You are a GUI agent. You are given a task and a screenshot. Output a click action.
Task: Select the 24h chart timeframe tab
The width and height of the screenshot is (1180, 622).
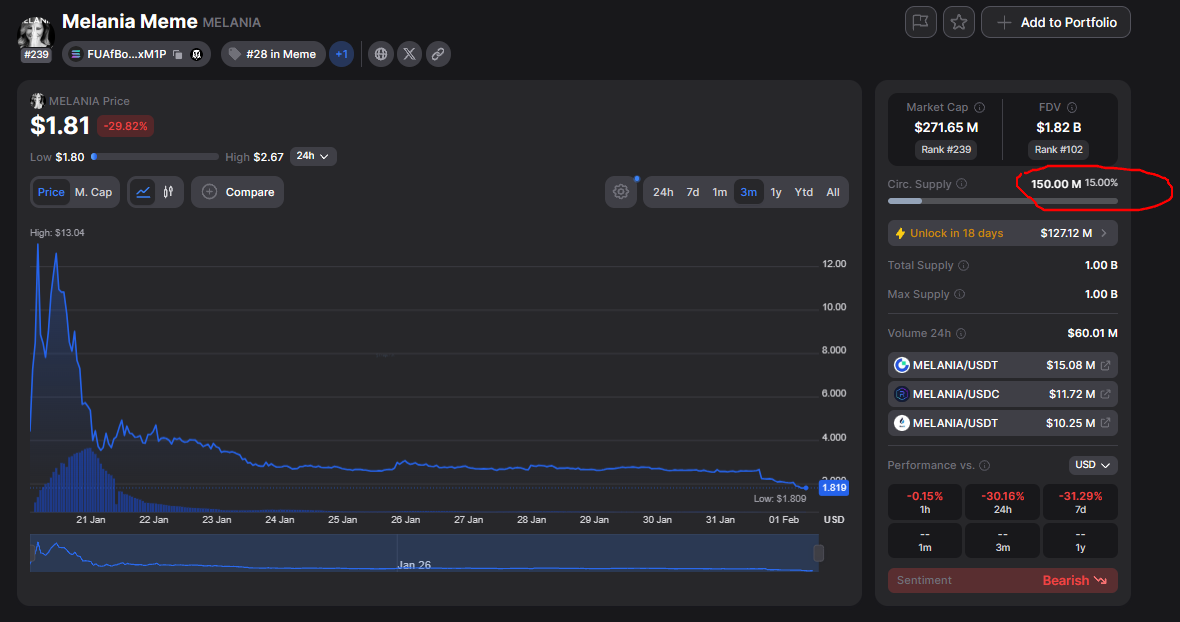[x=663, y=193]
